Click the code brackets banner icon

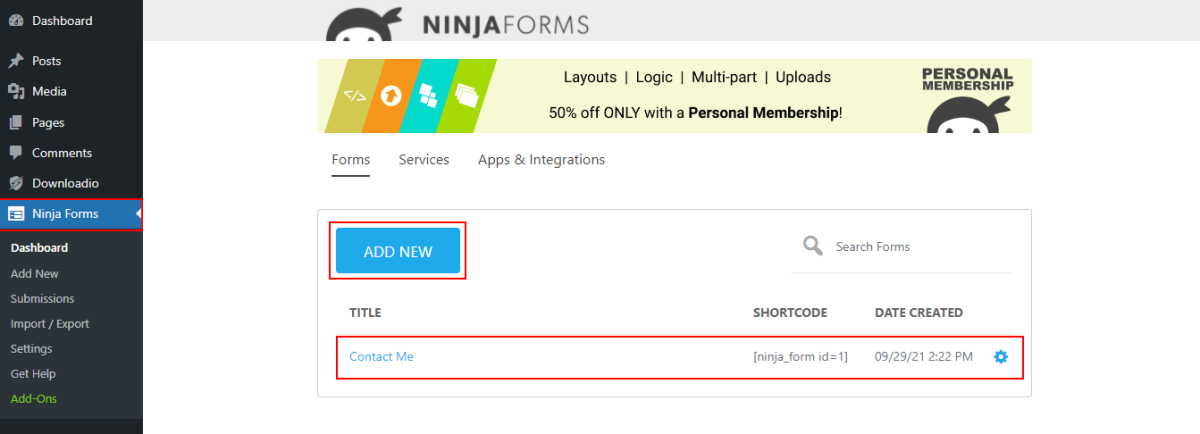point(355,96)
